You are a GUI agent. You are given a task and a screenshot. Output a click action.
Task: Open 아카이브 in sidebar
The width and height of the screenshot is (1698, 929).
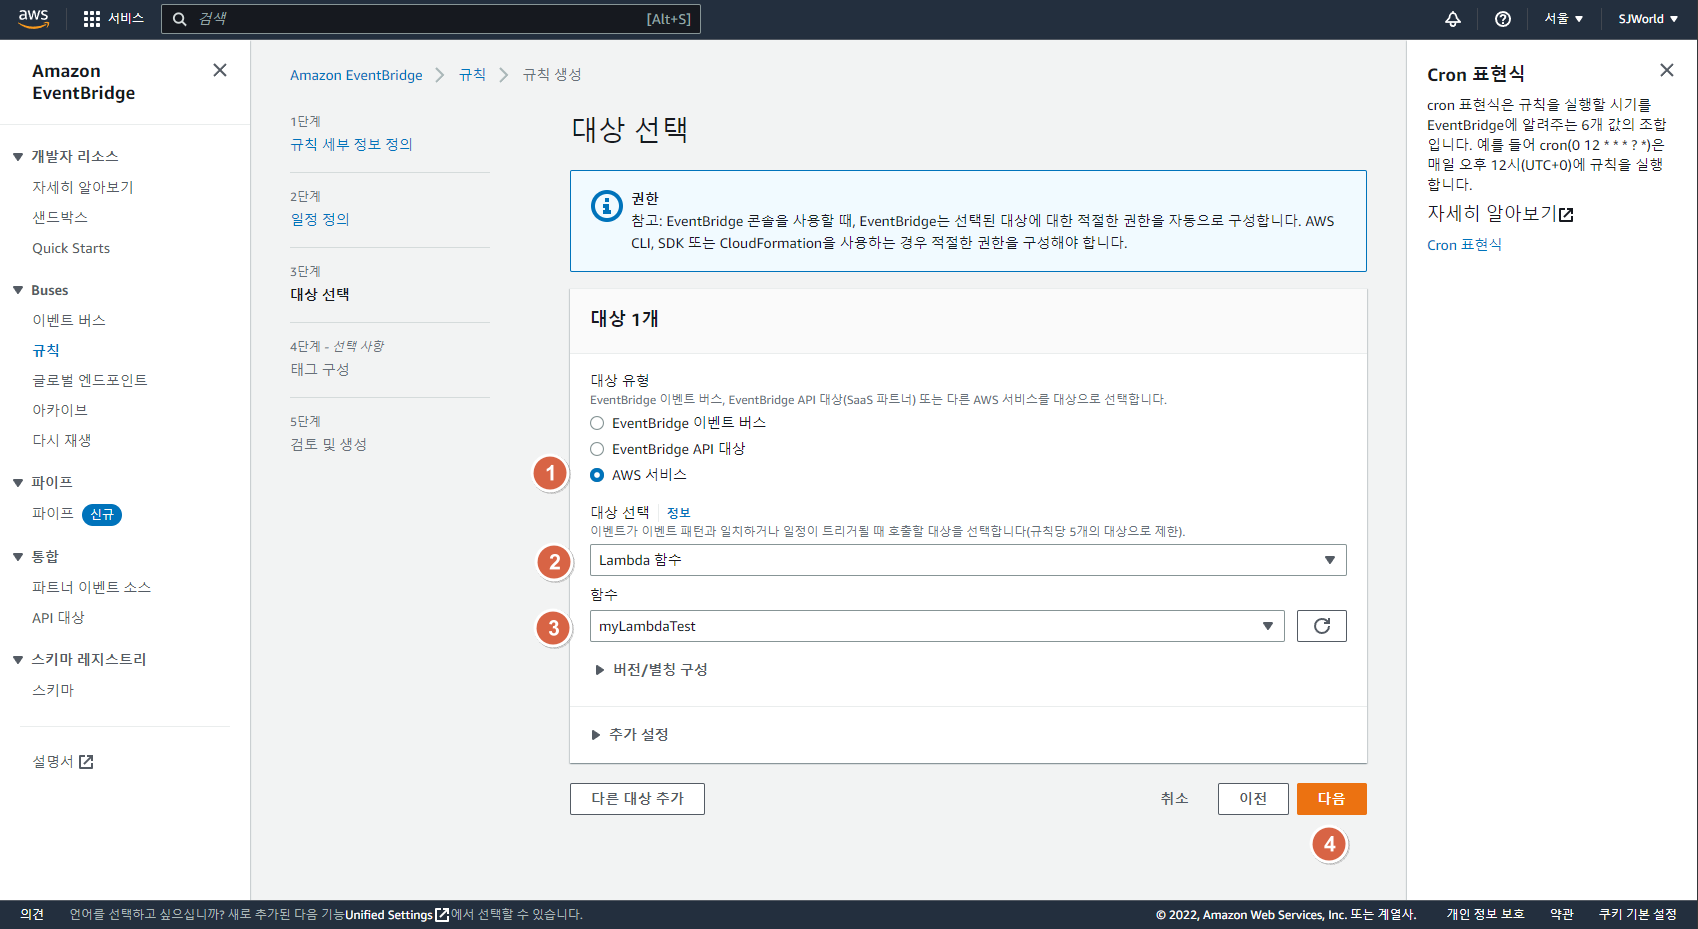click(x=60, y=410)
